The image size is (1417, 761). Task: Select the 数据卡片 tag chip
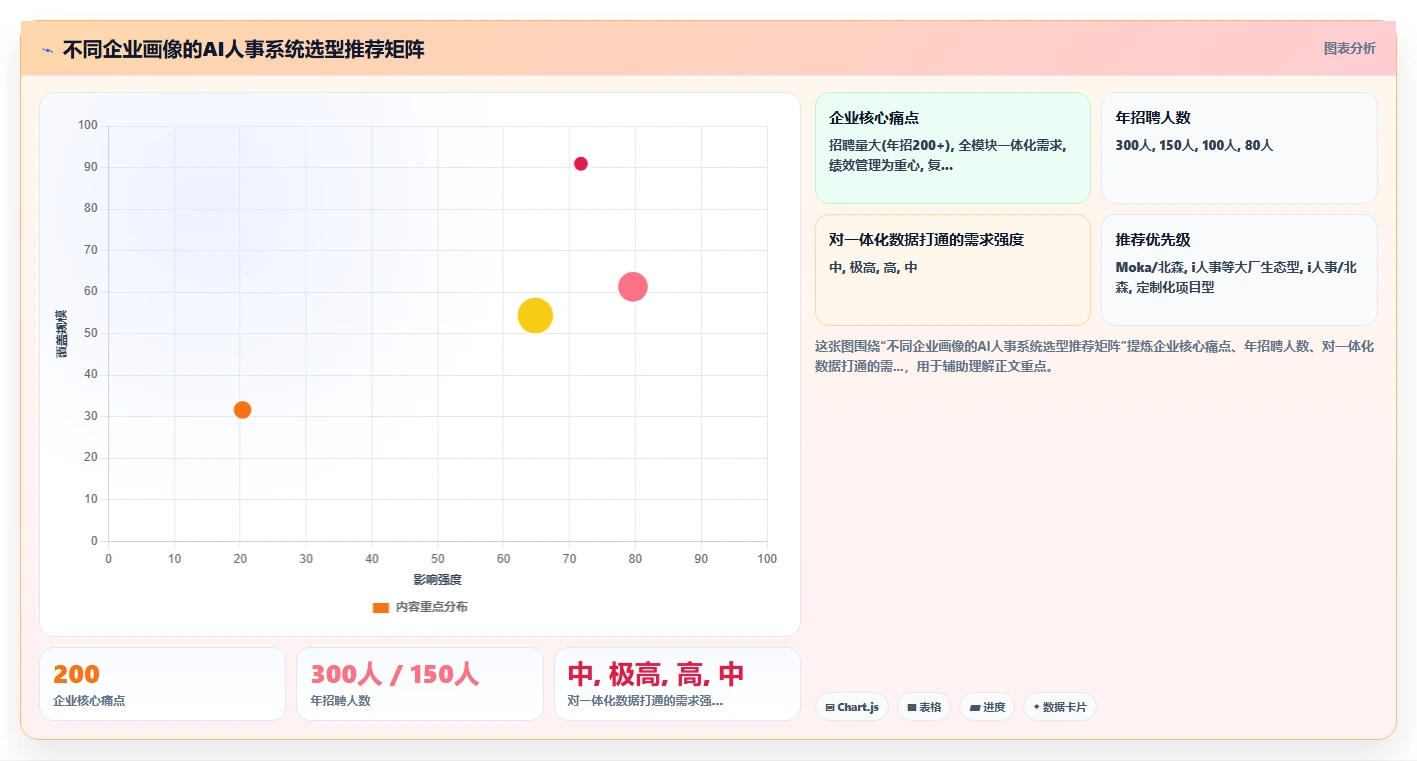(x=1060, y=707)
